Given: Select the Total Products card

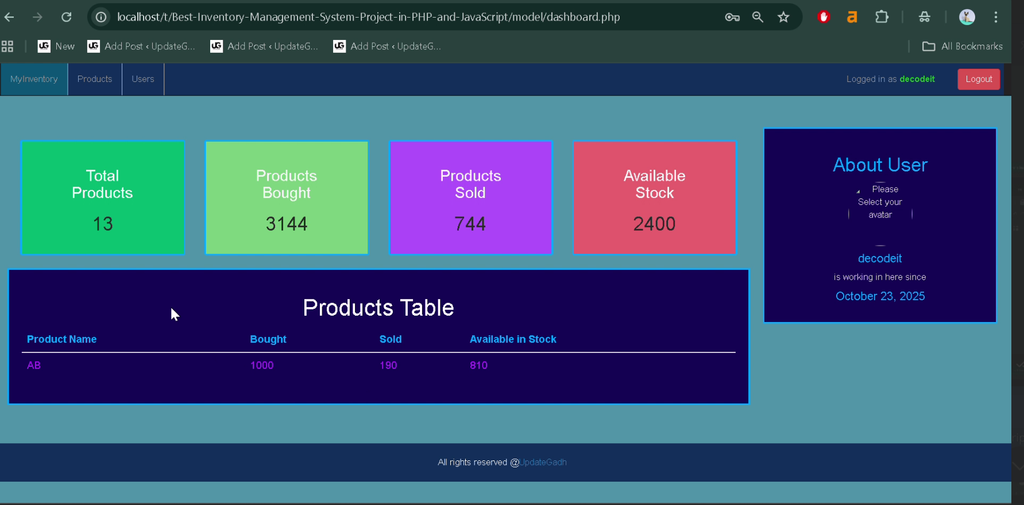Looking at the screenshot, I should click(103, 197).
